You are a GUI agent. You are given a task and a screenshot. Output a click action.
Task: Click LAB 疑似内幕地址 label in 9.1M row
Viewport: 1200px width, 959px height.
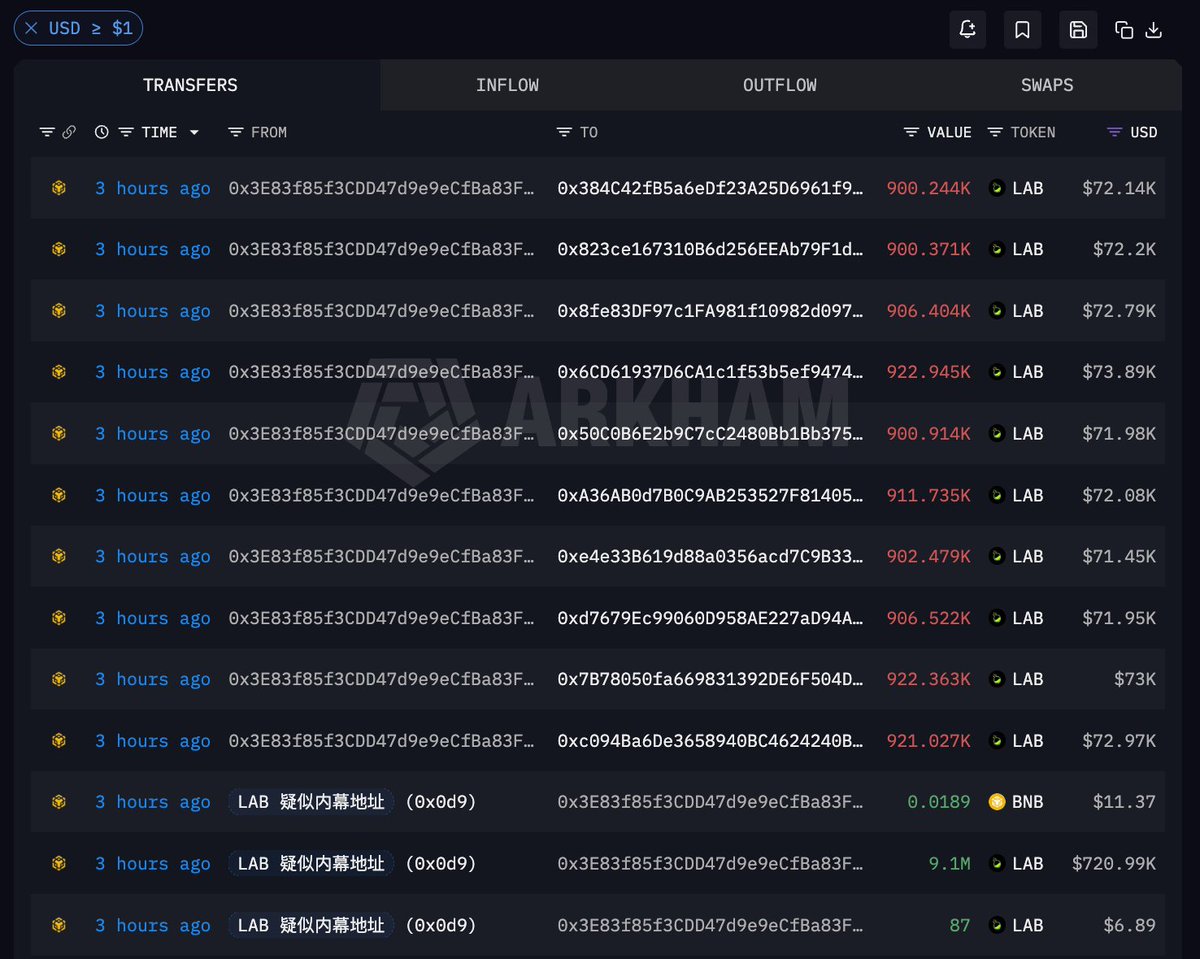(311, 863)
